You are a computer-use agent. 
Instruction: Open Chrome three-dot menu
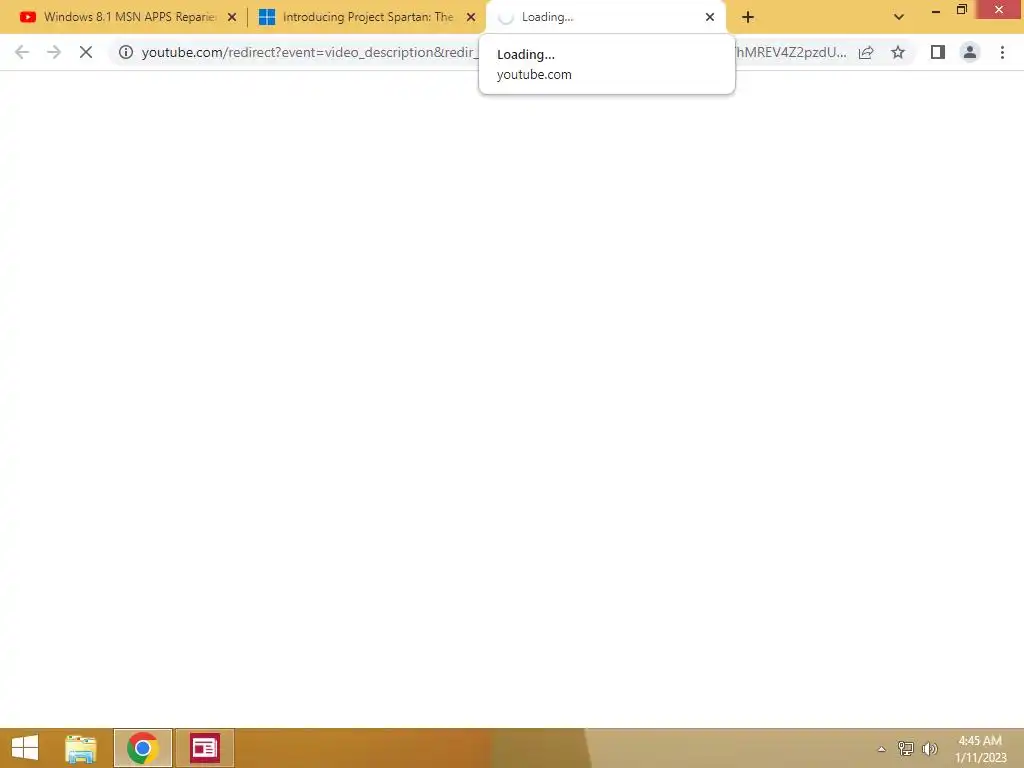[1002, 52]
